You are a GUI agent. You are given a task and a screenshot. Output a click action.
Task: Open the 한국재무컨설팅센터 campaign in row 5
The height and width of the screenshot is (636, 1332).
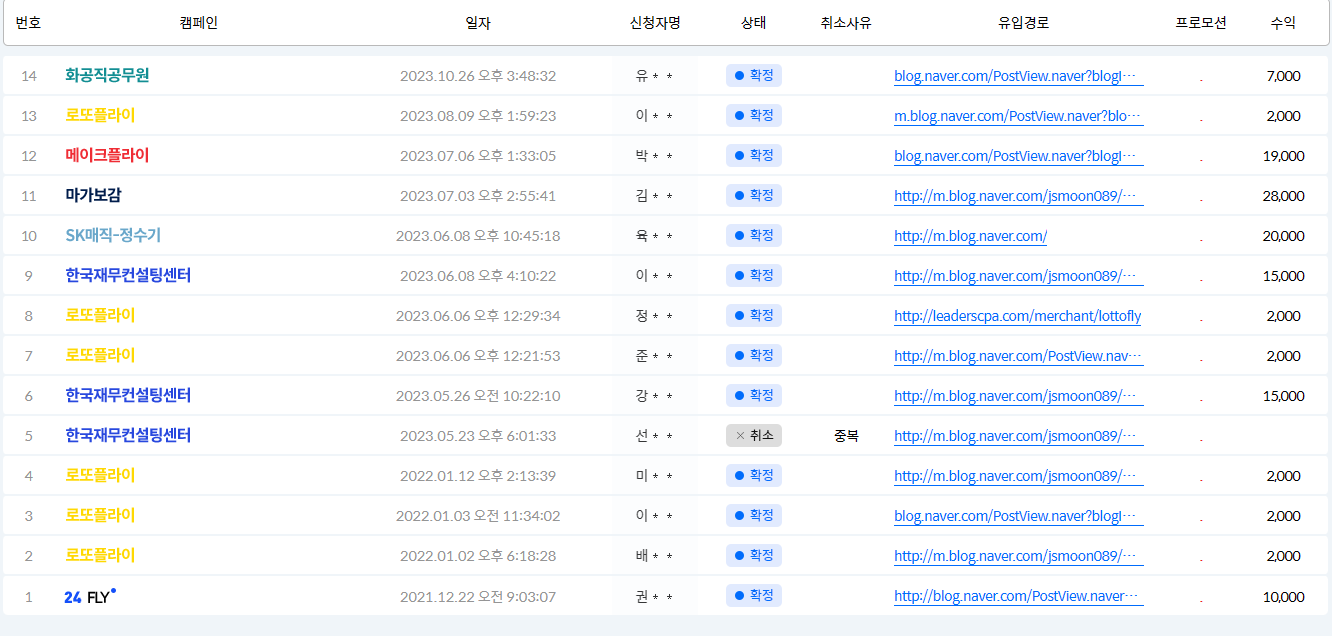click(128, 436)
